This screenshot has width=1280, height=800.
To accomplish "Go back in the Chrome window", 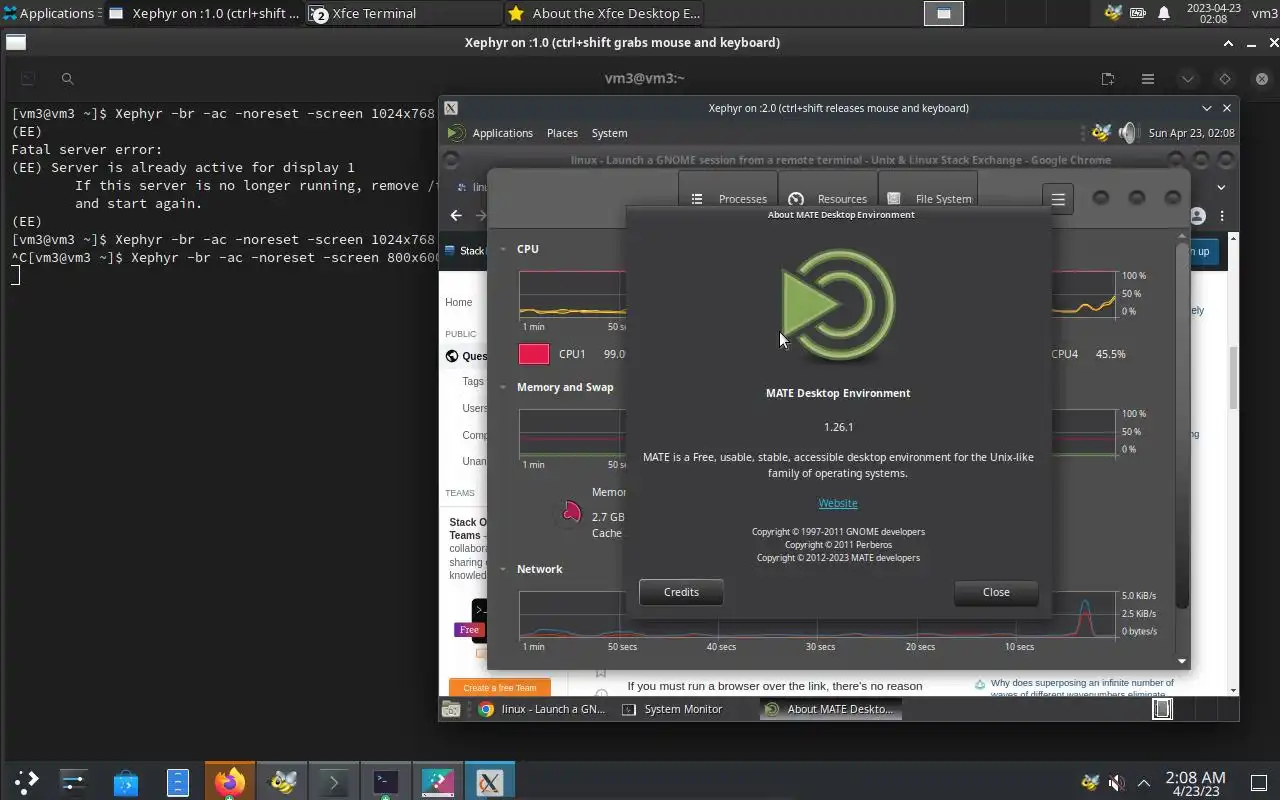I will coord(456,215).
